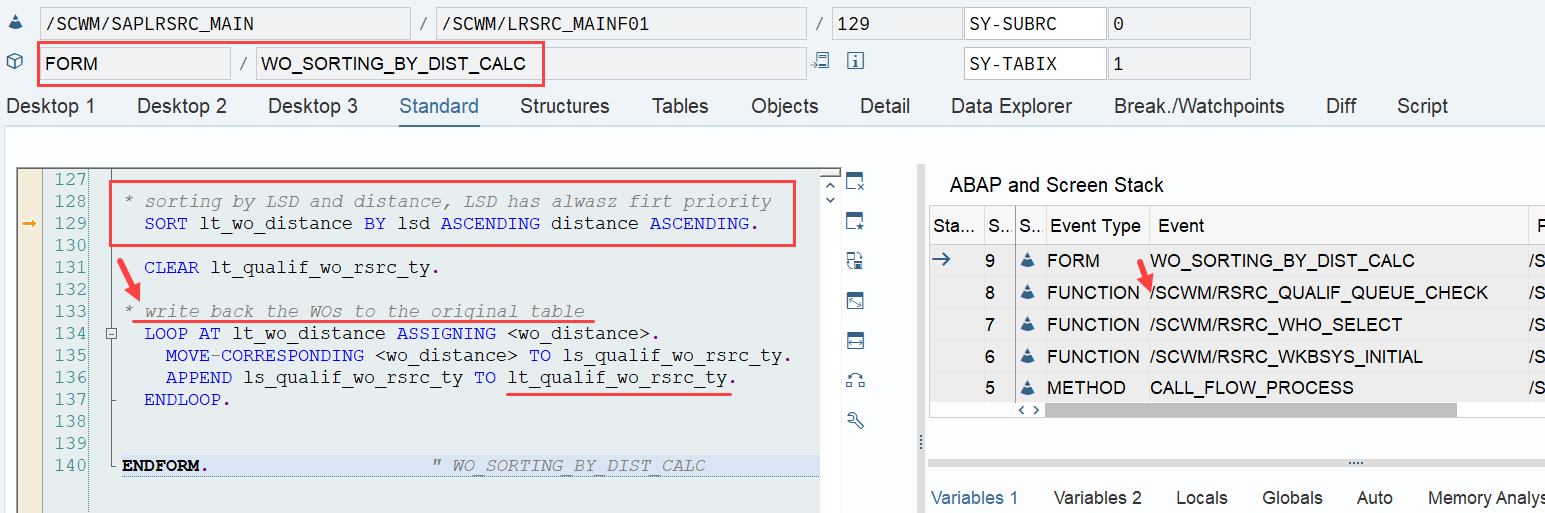Click left scroll arrow under stack table
The height and width of the screenshot is (513, 1545).
click(1022, 410)
